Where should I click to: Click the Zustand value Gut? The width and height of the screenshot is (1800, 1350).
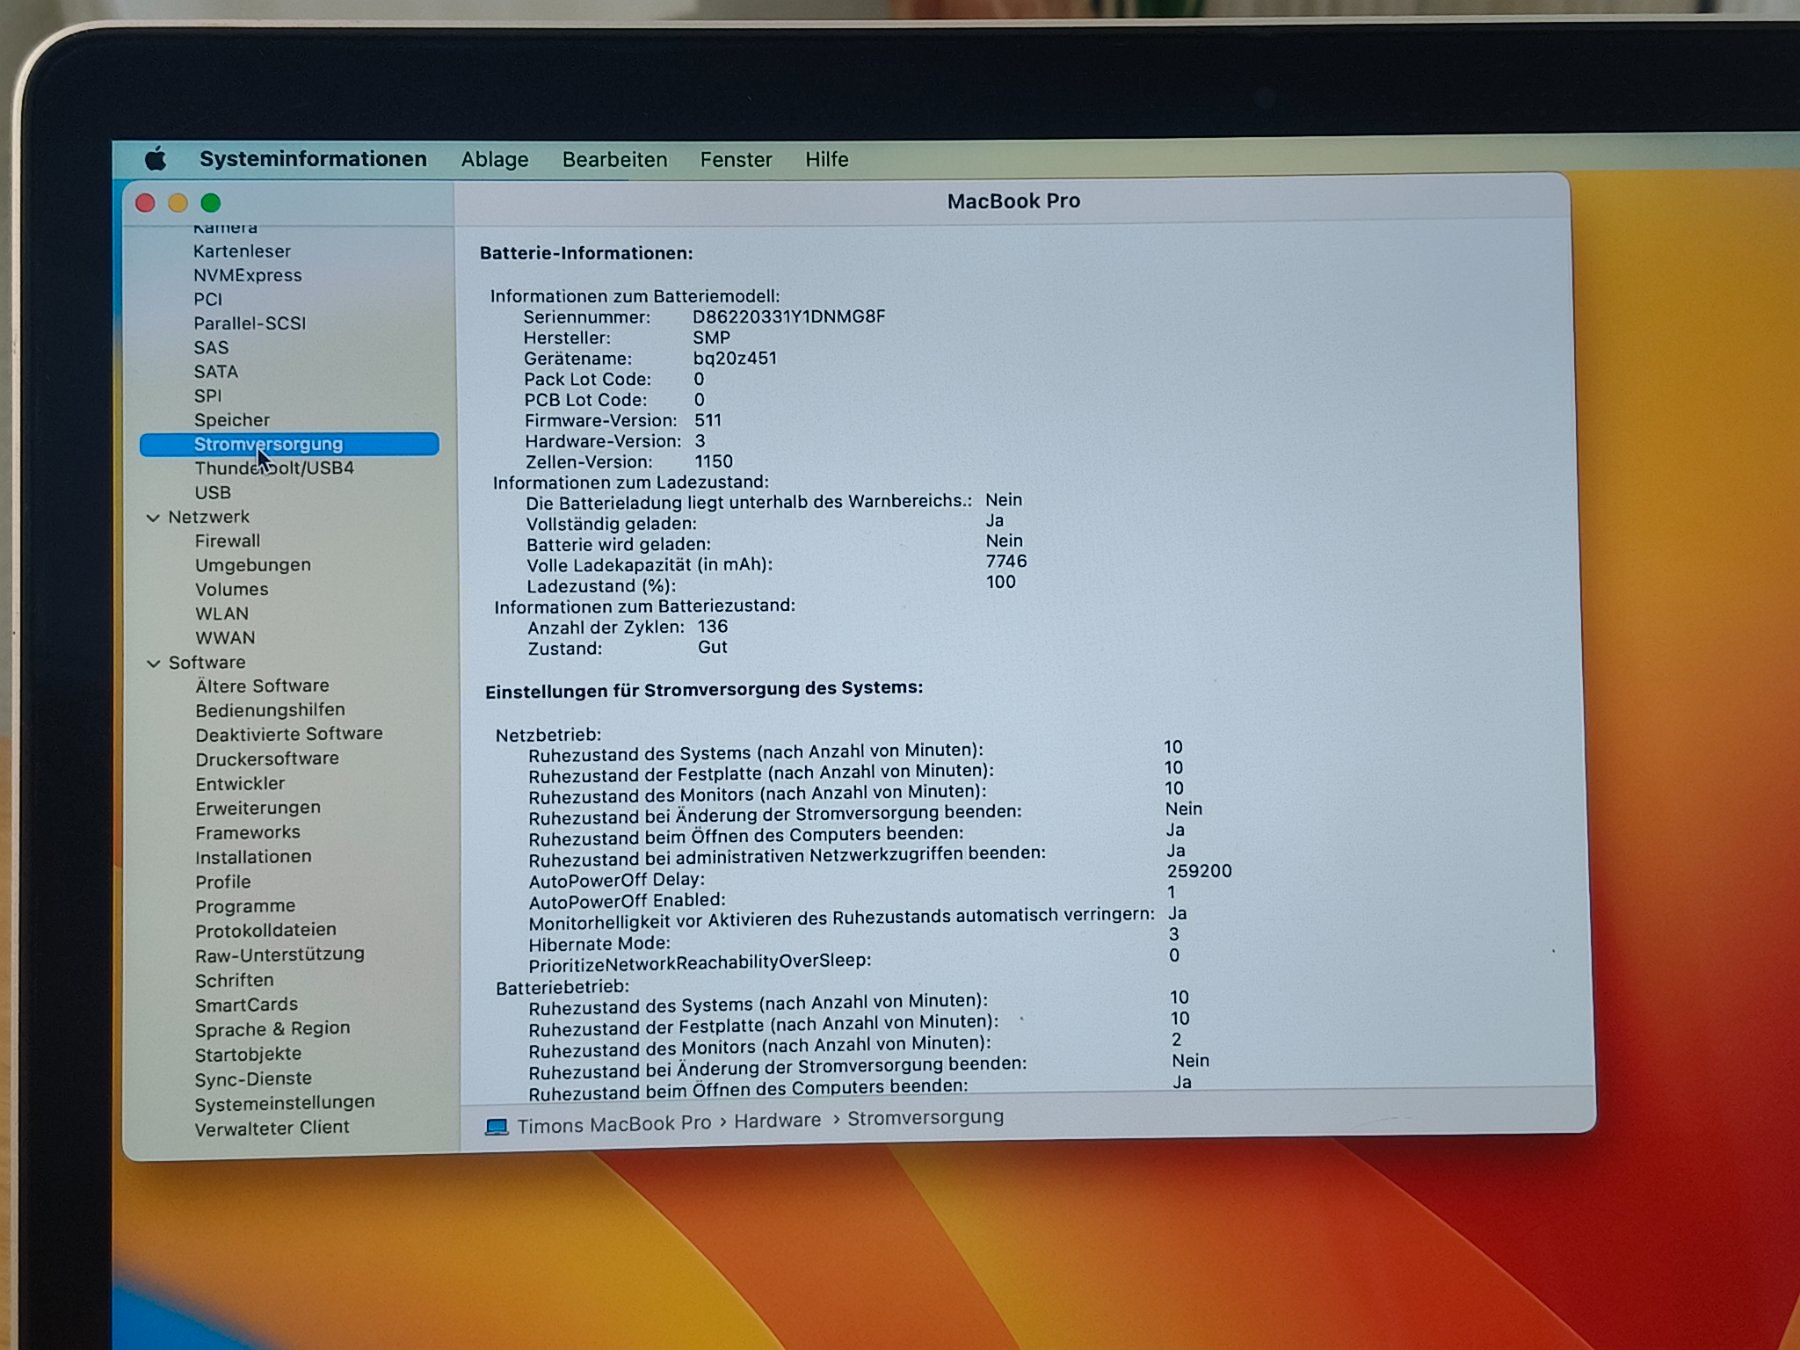pos(712,648)
